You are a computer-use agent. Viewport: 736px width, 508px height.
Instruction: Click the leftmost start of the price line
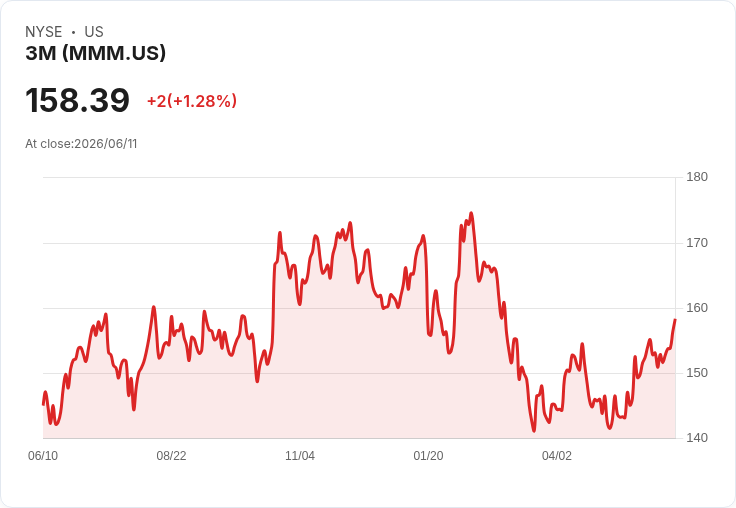tap(43, 404)
